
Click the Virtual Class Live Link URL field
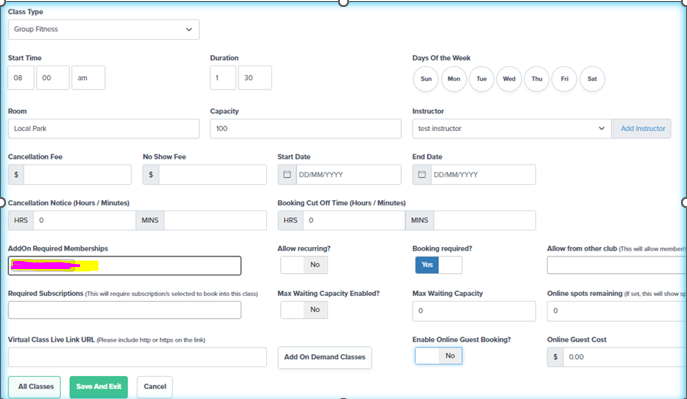tap(137, 357)
